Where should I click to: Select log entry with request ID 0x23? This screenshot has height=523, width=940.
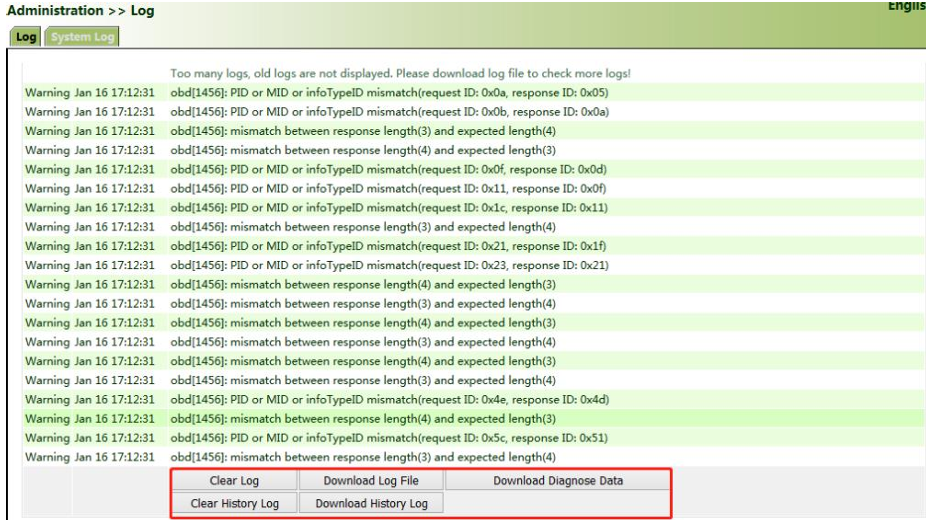(x=474, y=265)
